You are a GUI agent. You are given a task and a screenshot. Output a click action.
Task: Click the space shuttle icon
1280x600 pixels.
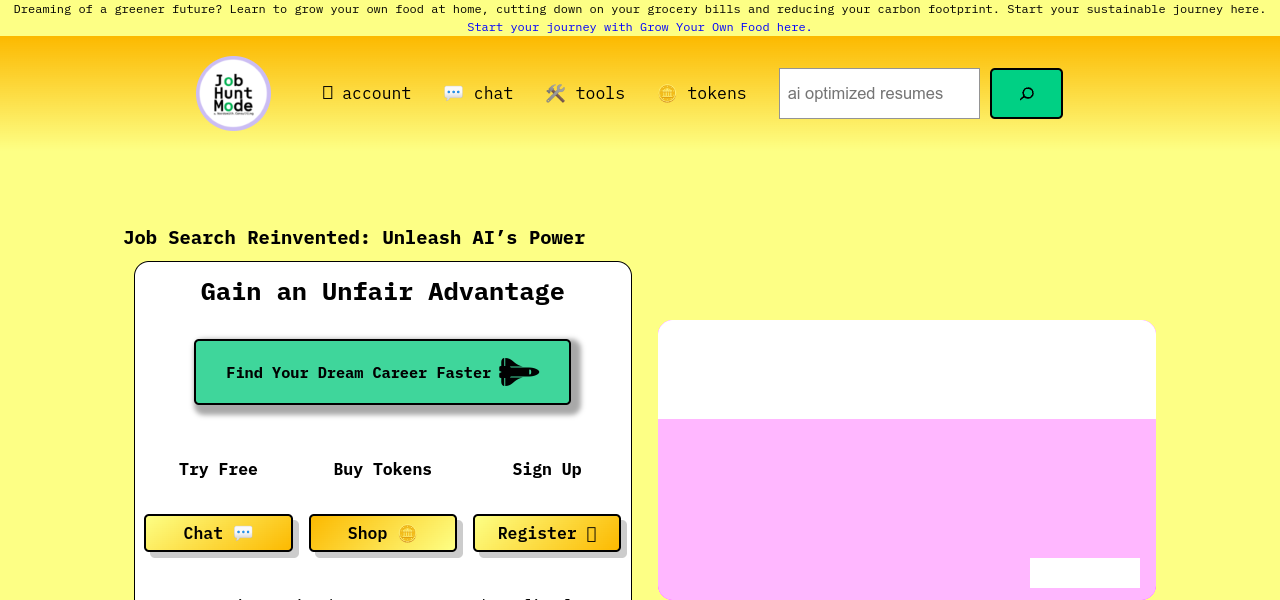click(519, 372)
